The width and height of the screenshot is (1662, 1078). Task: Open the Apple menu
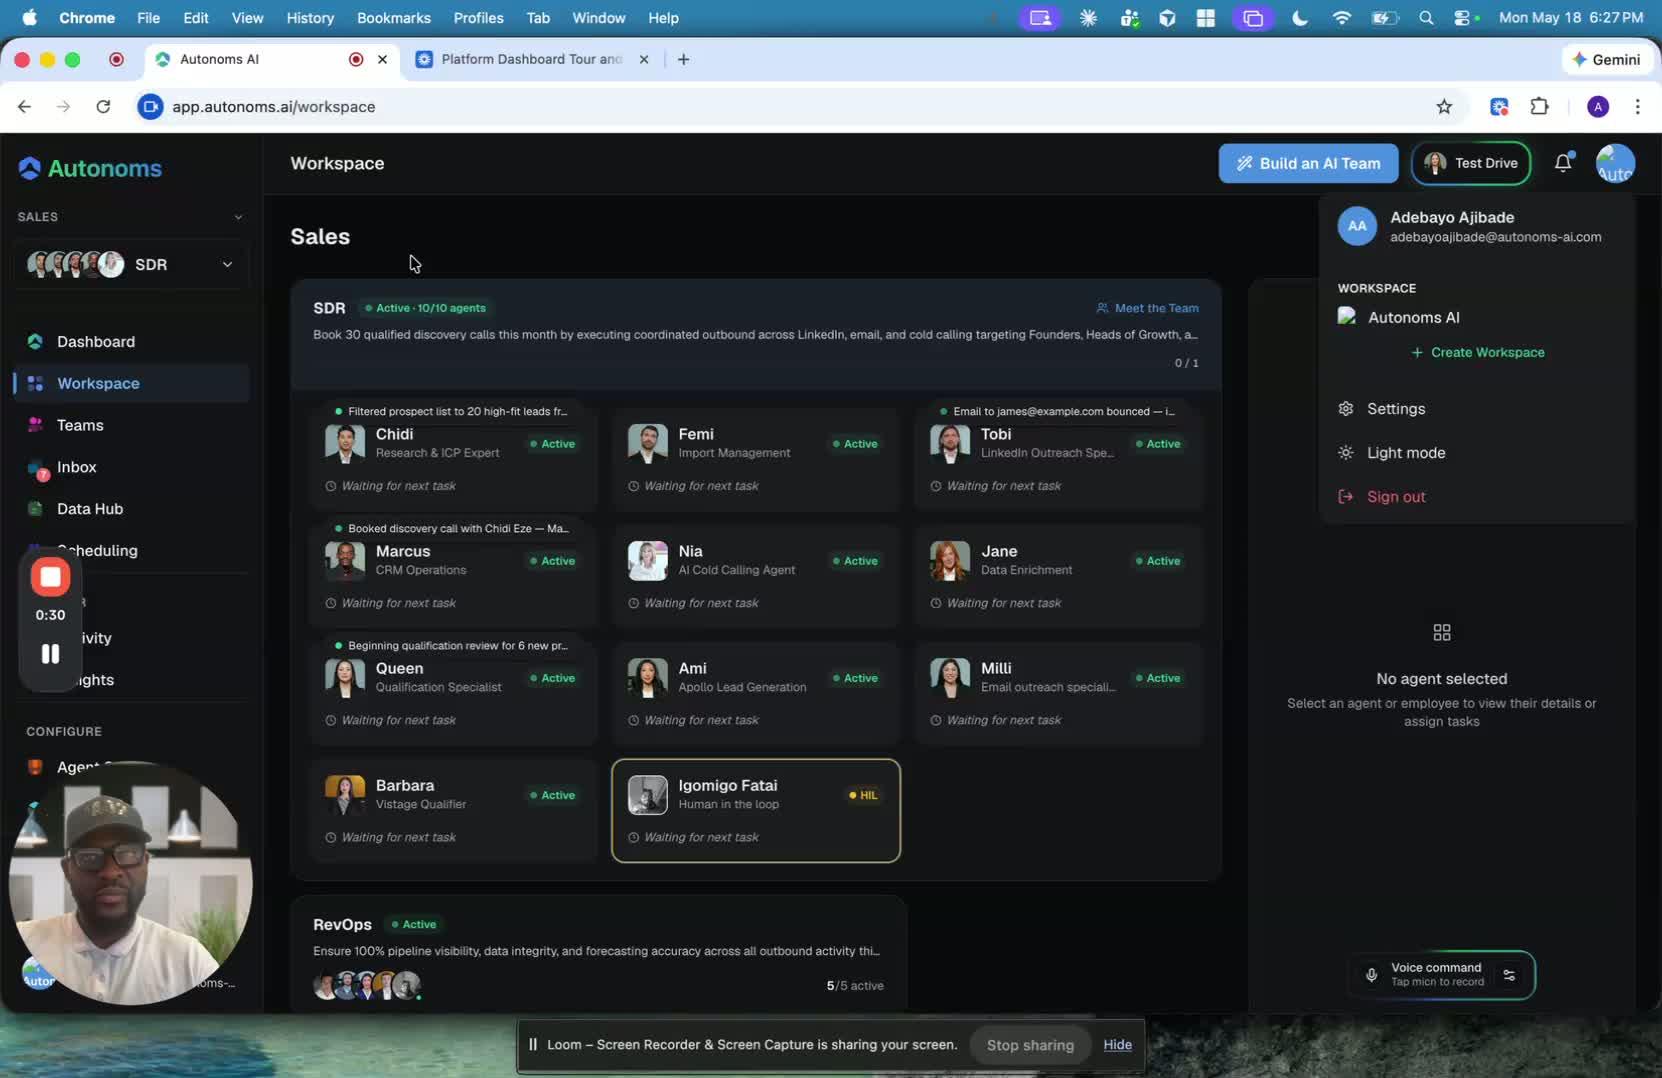(29, 18)
